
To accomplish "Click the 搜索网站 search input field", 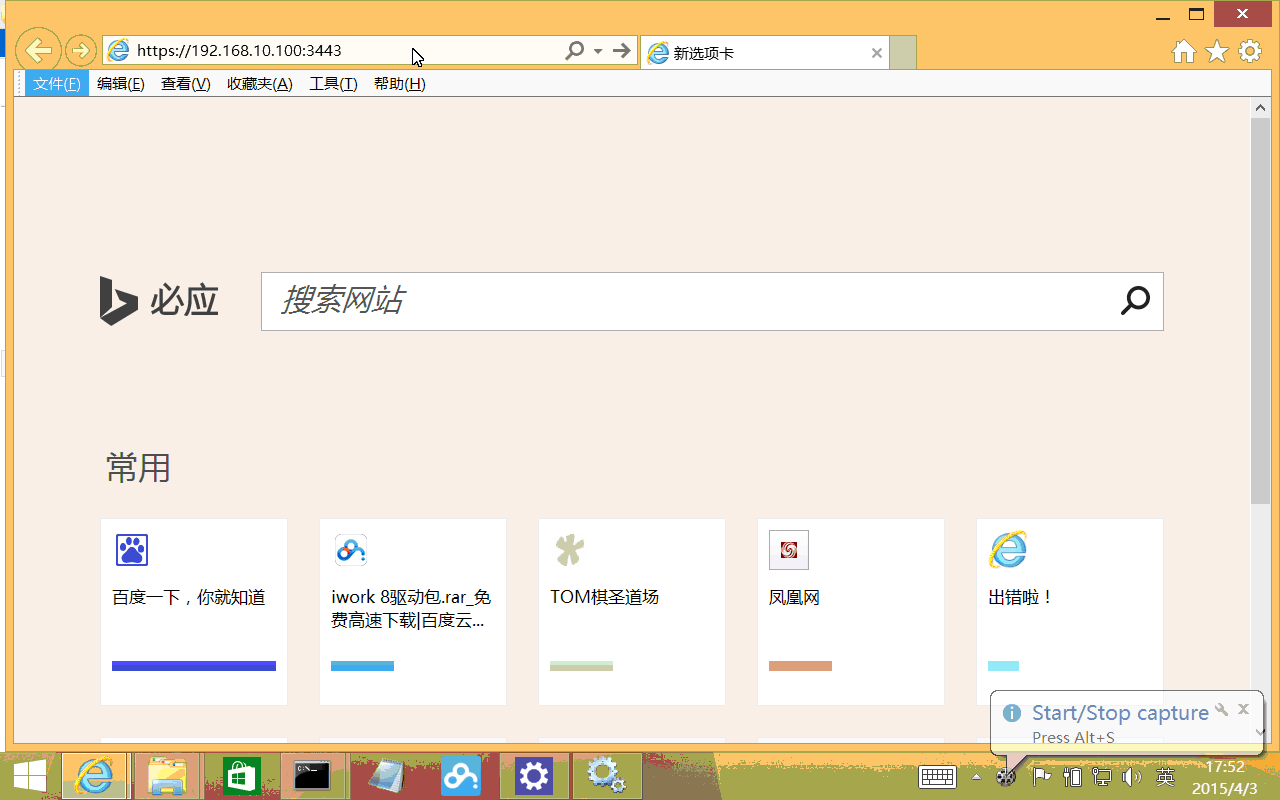I will click(x=690, y=301).
